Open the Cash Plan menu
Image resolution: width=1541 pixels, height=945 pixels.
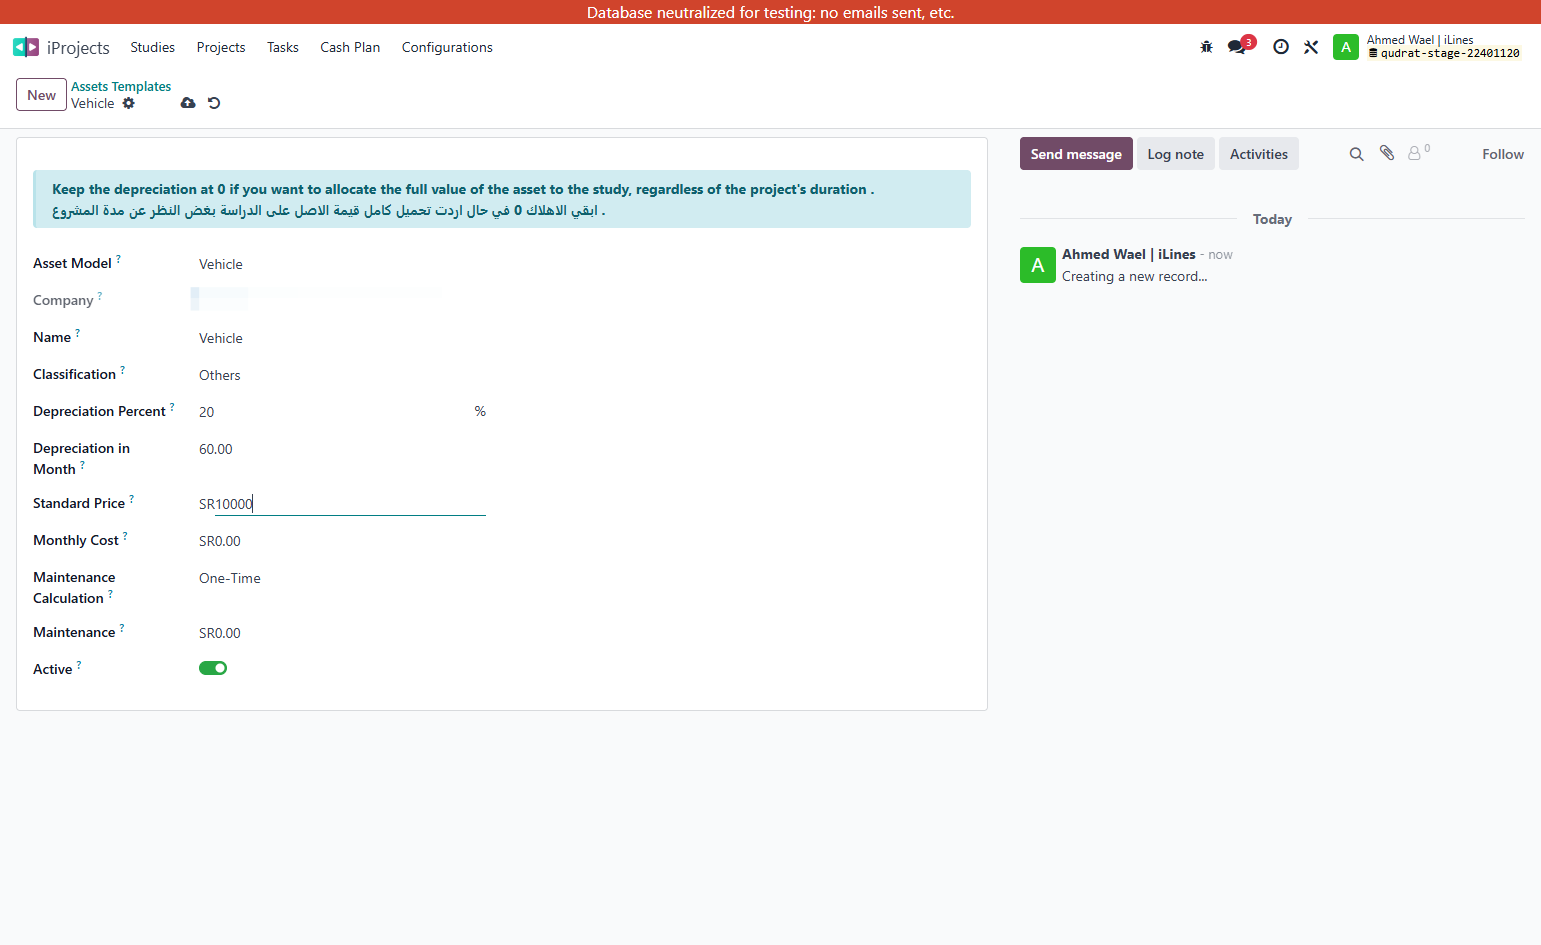[350, 47]
